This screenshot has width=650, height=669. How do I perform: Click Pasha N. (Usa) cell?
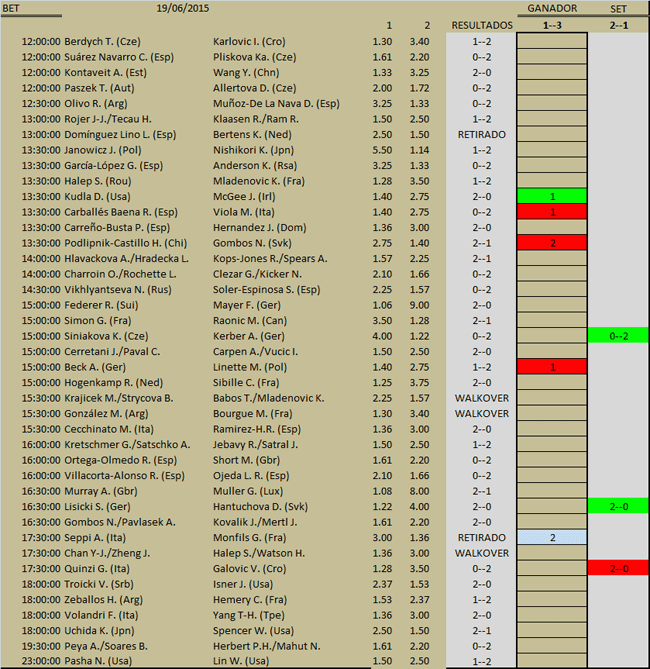point(98,661)
